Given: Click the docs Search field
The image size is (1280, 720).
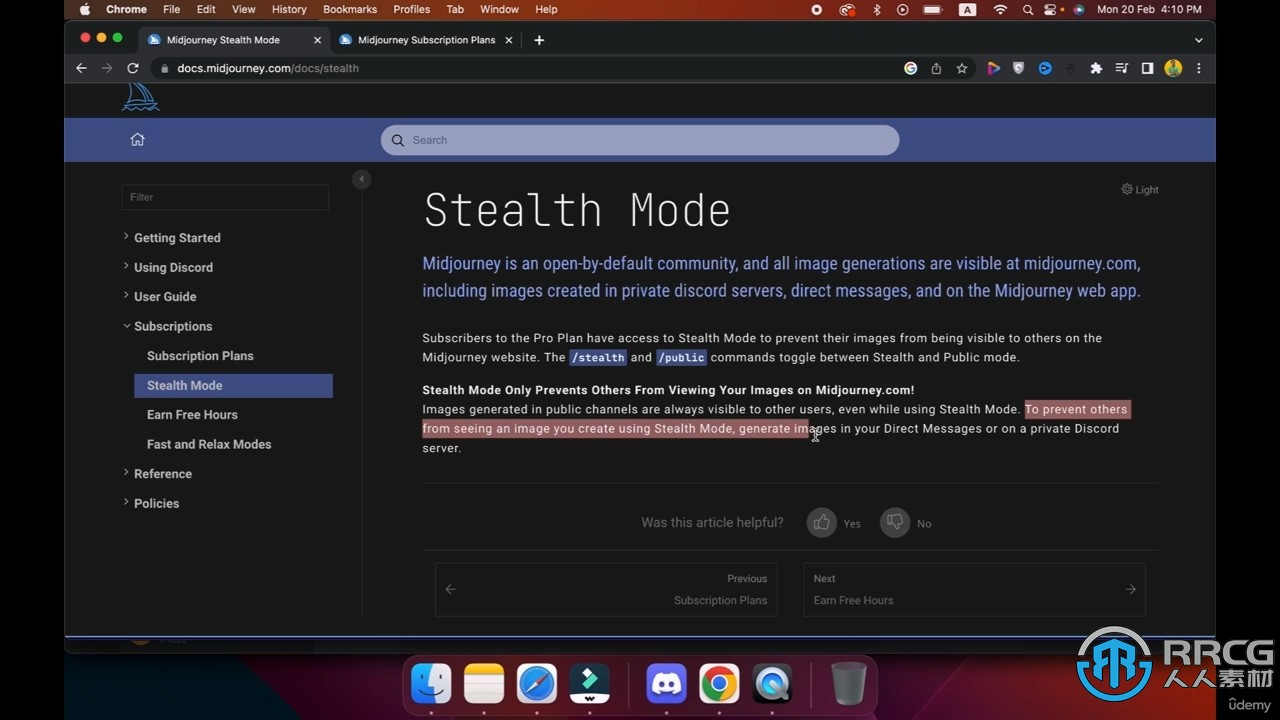Looking at the screenshot, I should pos(640,140).
